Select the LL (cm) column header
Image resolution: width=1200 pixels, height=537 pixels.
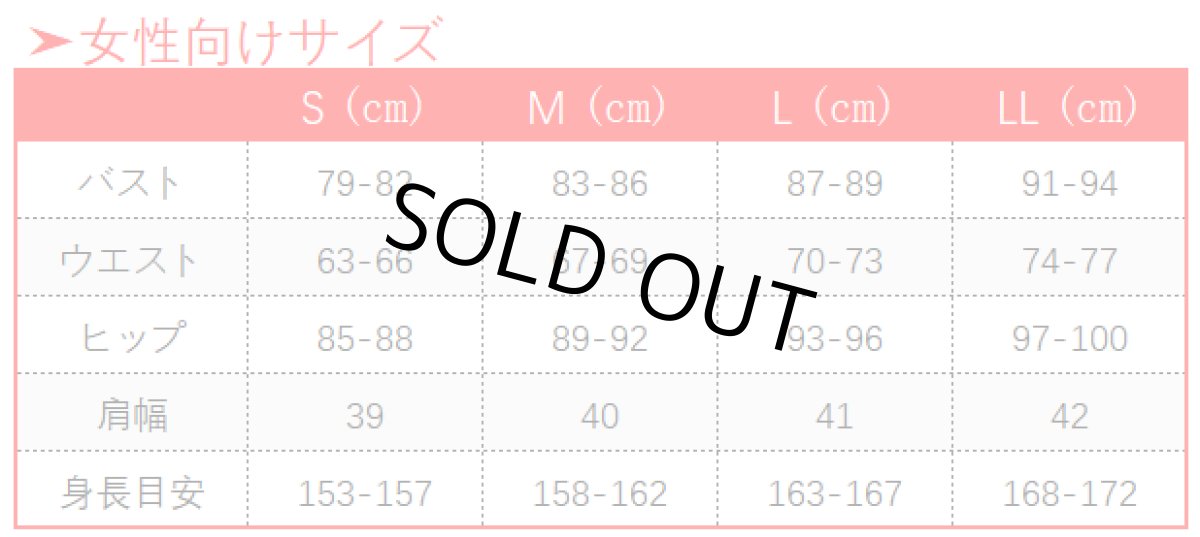tap(1068, 108)
